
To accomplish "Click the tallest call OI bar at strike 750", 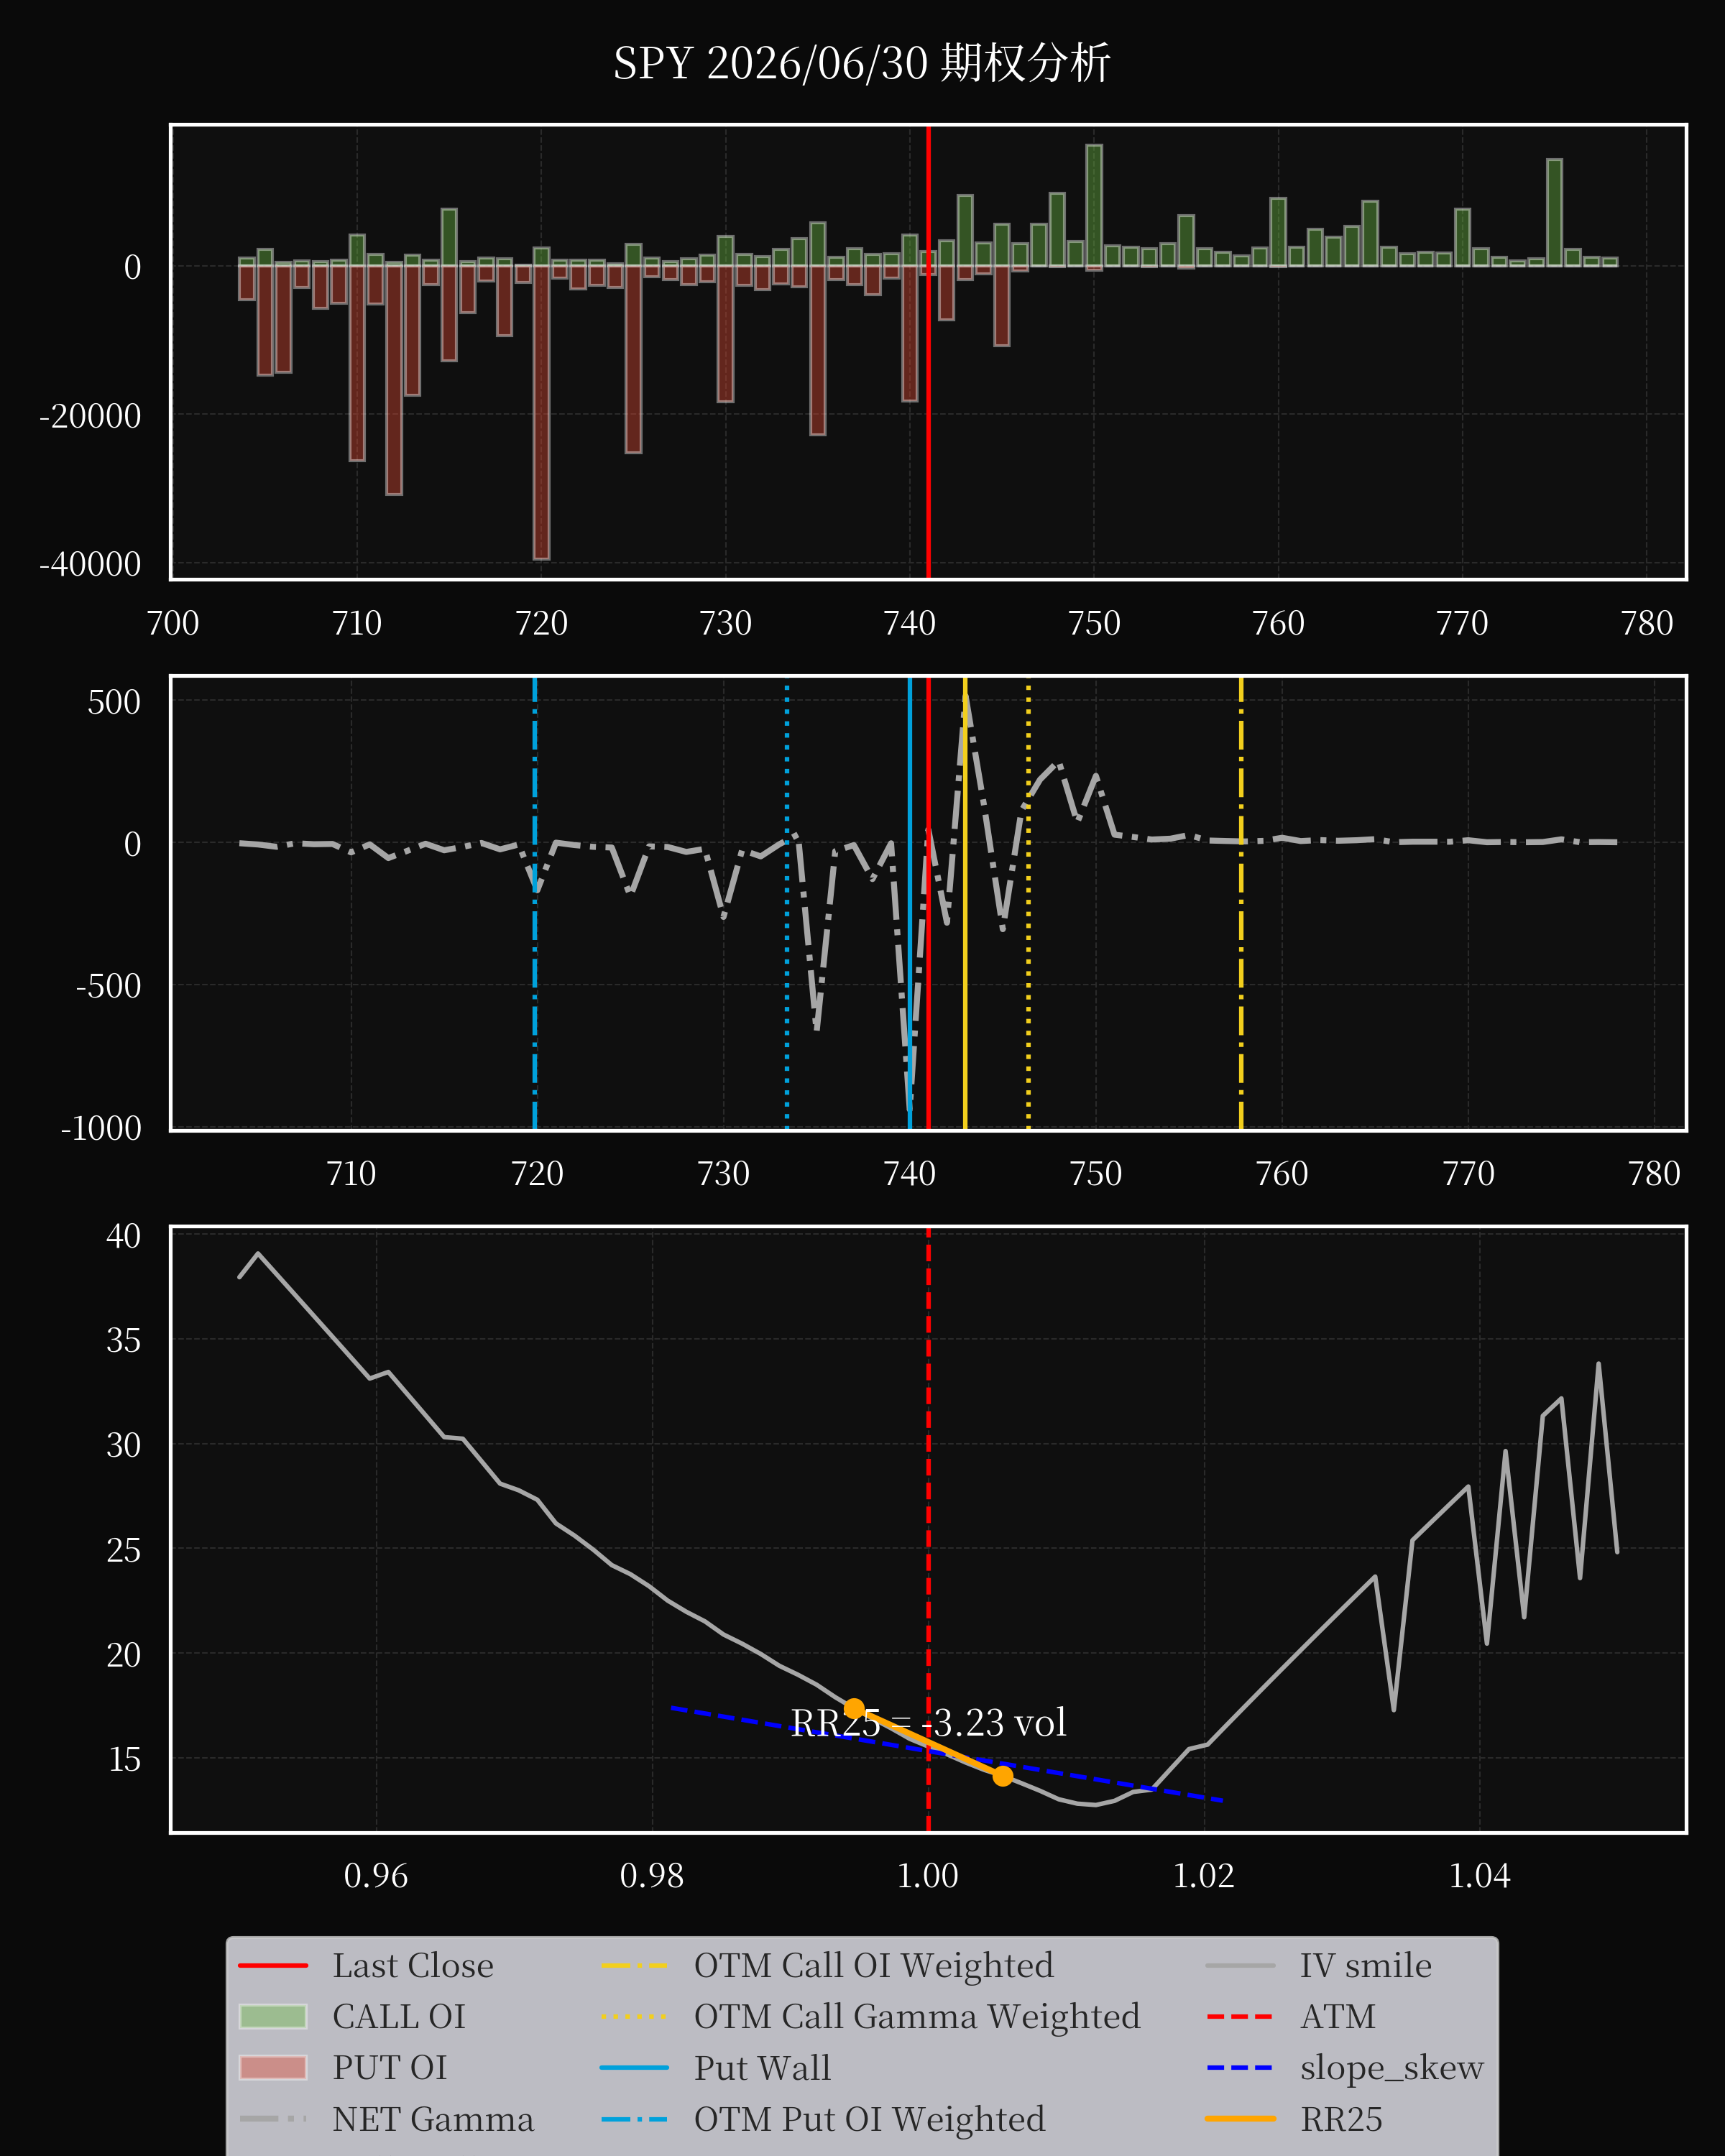I will pos(1094,205).
